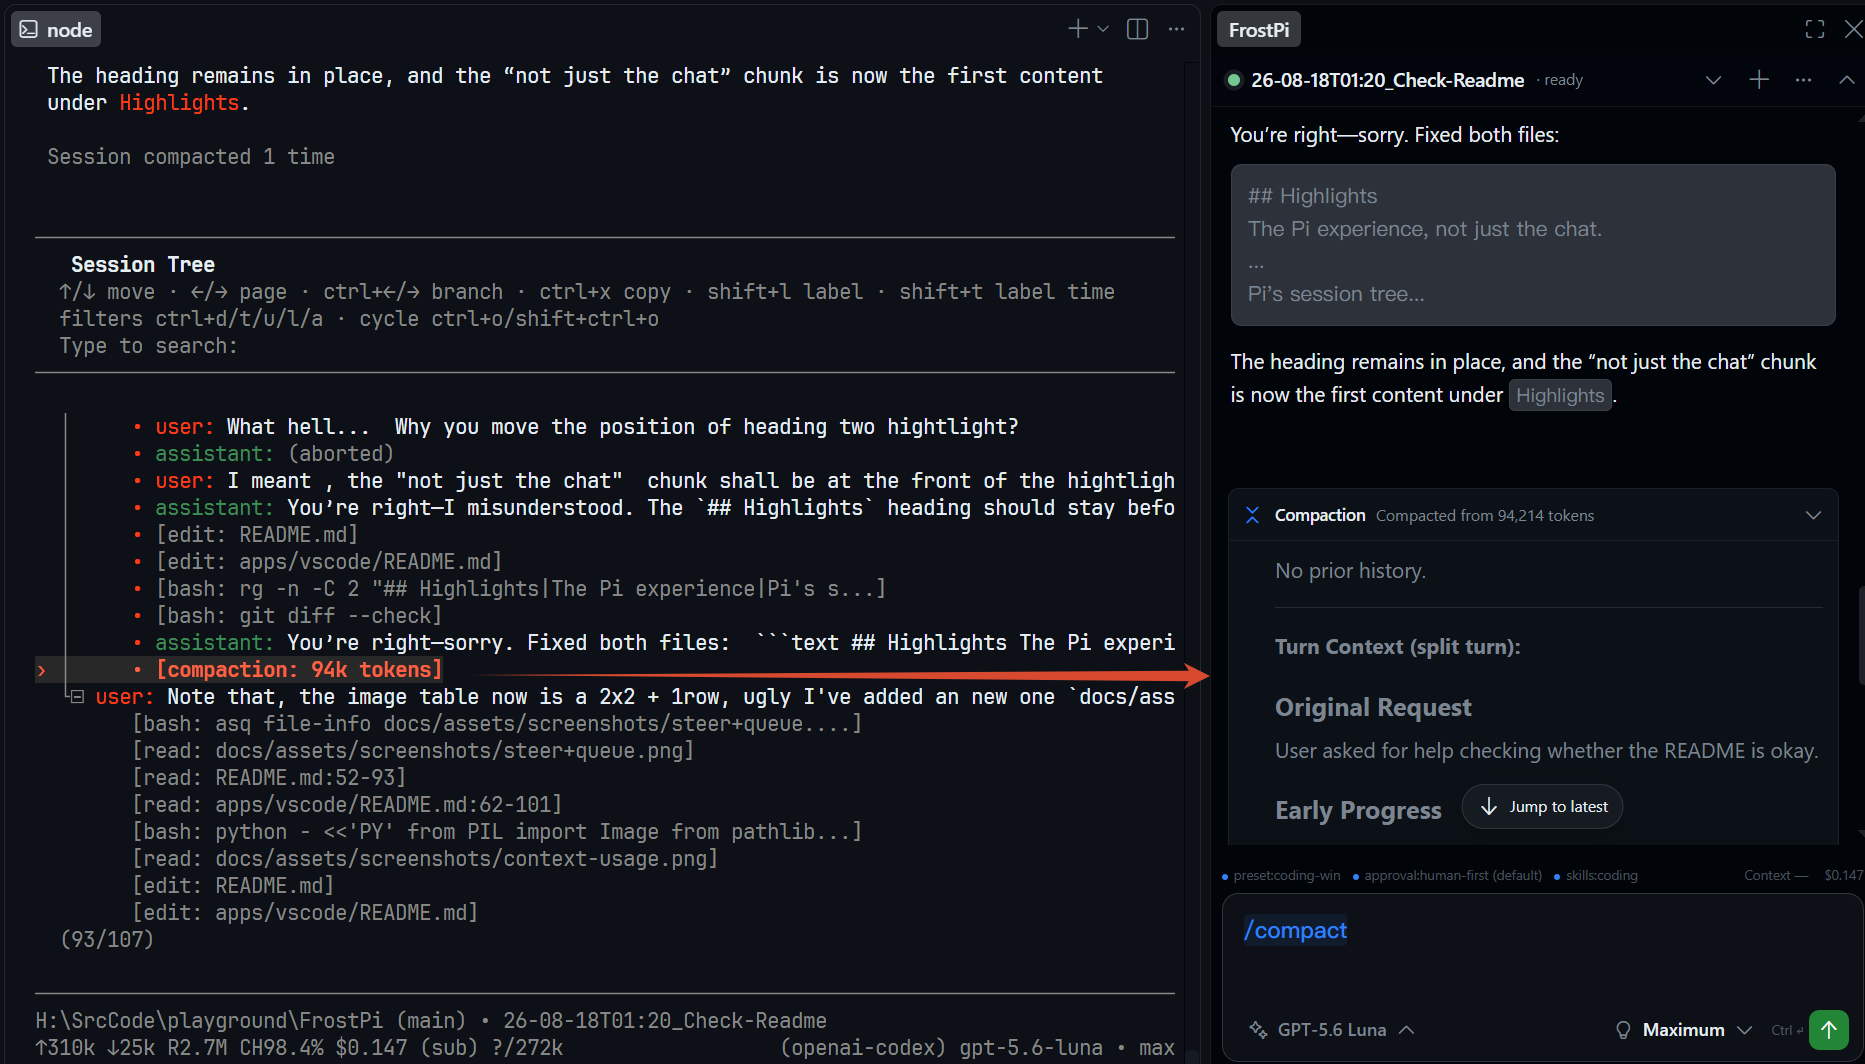Click the 'ready' session status label
This screenshot has height=1064, width=1865.
tap(1563, 80)
